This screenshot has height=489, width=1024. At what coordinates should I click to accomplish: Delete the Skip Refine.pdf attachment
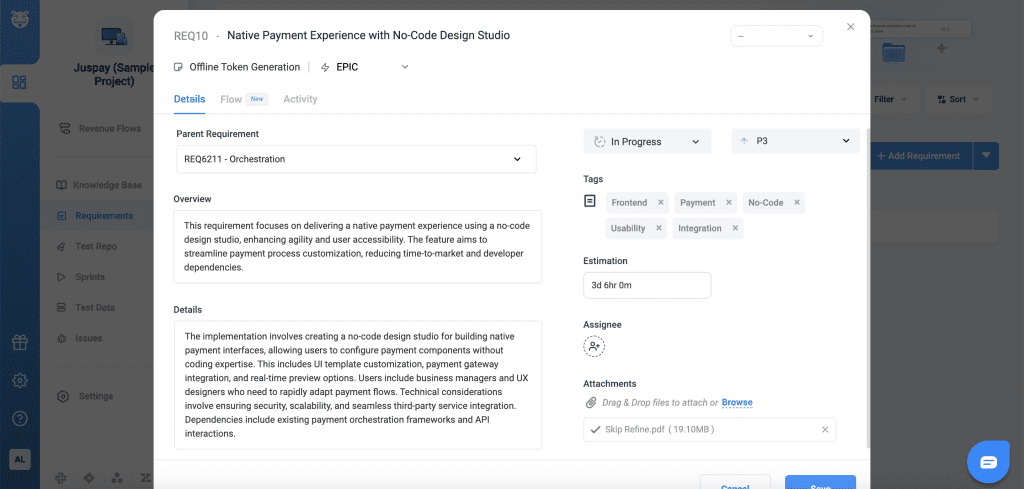825,430
